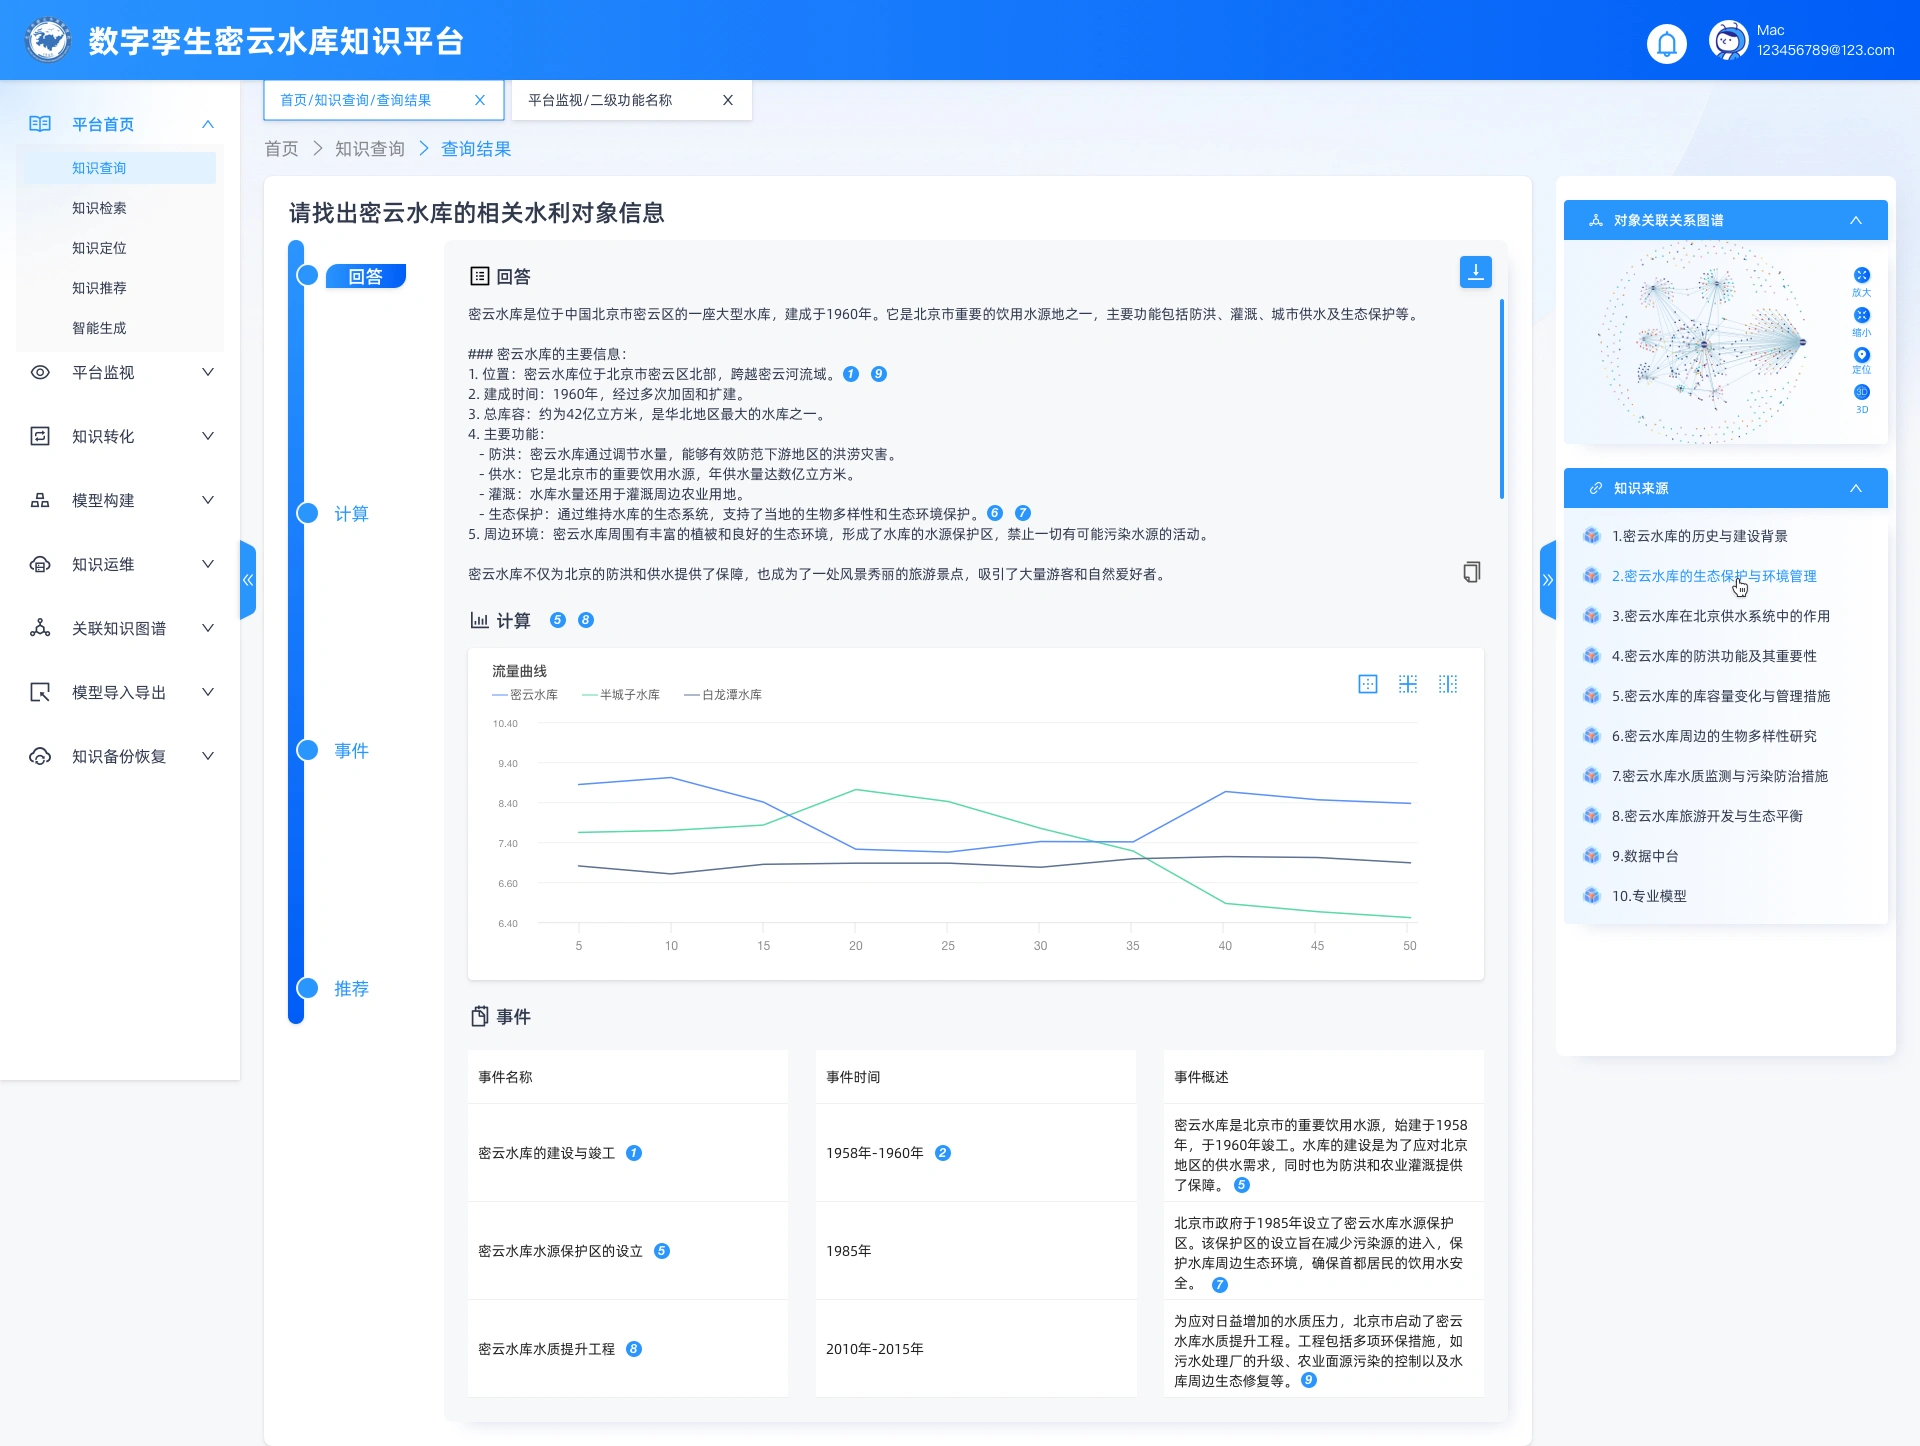Copy the answer text using the copy icon
This screenshot has height=1446, width=1920.
click(x=1471, y=572)
